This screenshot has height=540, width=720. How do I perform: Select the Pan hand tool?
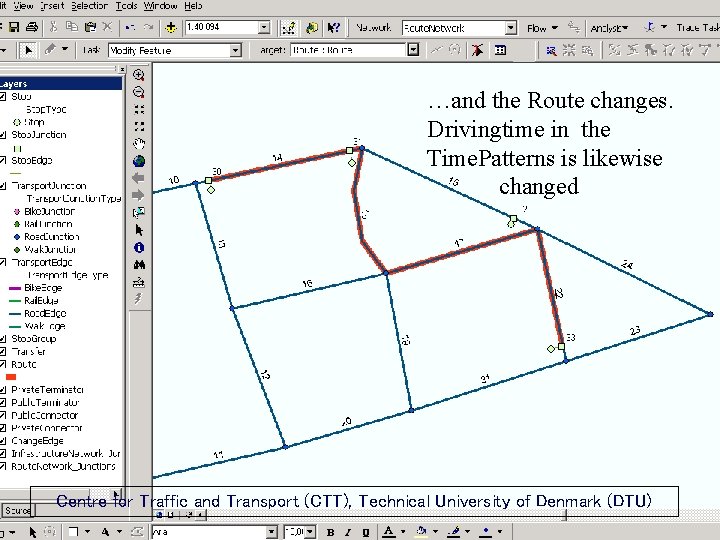(x=139, y=144)
